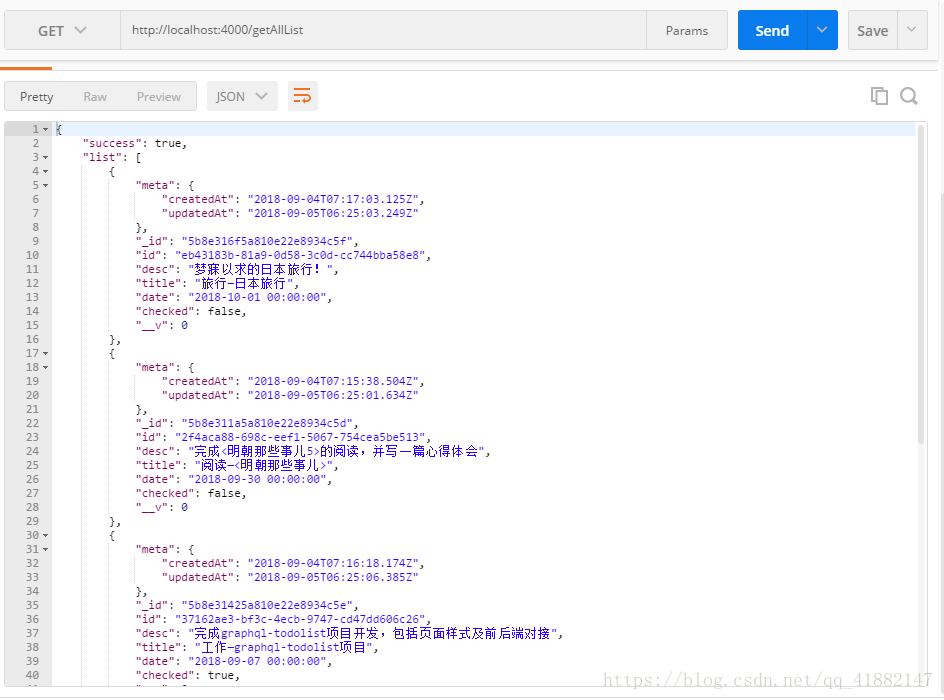Viewport: 944px width, 700px height.
Task: Click id value 37162ae3-bf3c-4ecb-9747-cd47dd606c26
Action: tap(300, 619)
